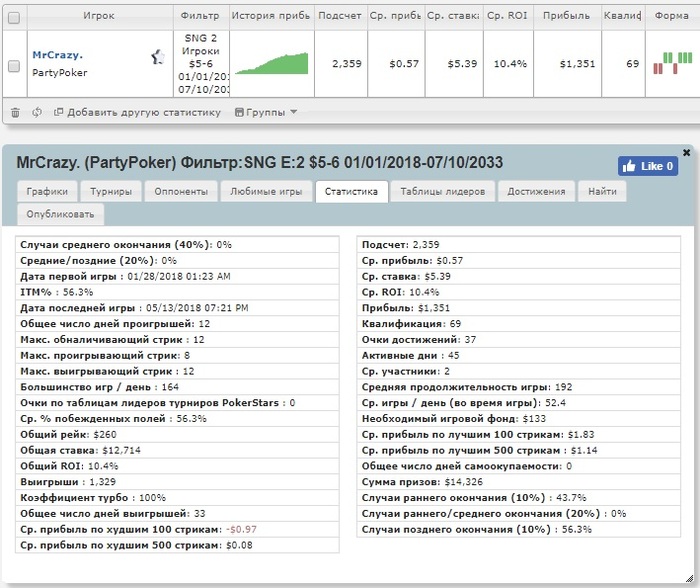
Task: Click Общий ROI: 10.4% row
Action: [x=177, y=466]
